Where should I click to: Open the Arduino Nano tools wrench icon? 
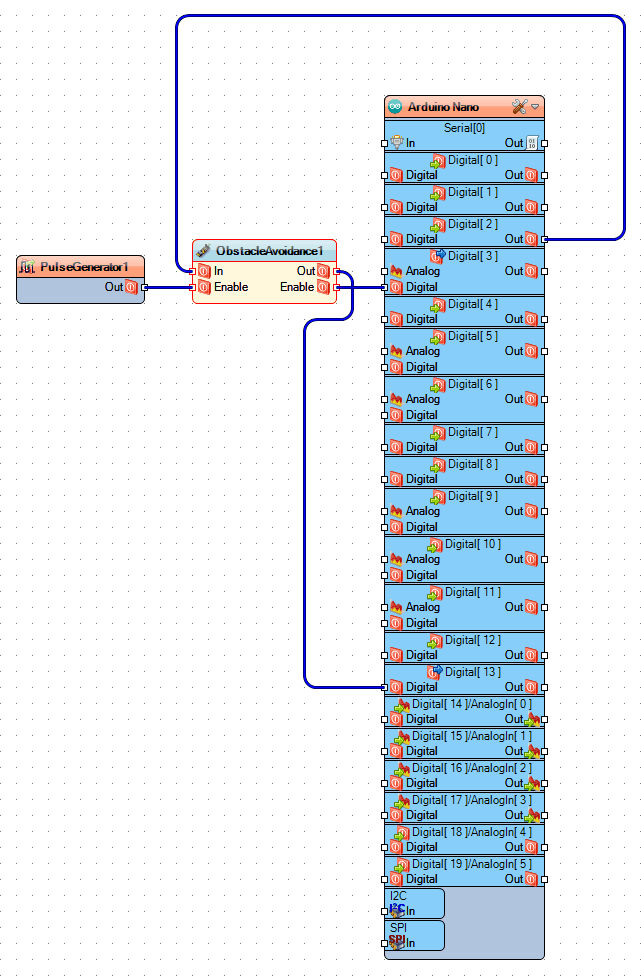519,106
